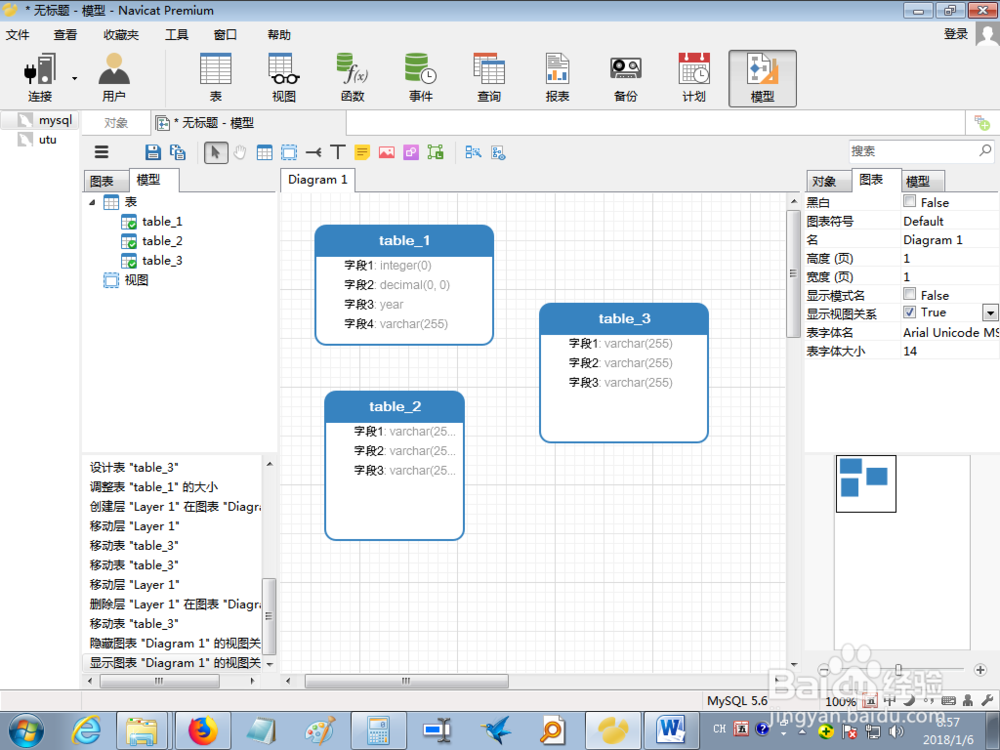This screenshot has width=1000, height=750.
Task: Click the Model (模型) toolbar button
Action: coord(762,78)
